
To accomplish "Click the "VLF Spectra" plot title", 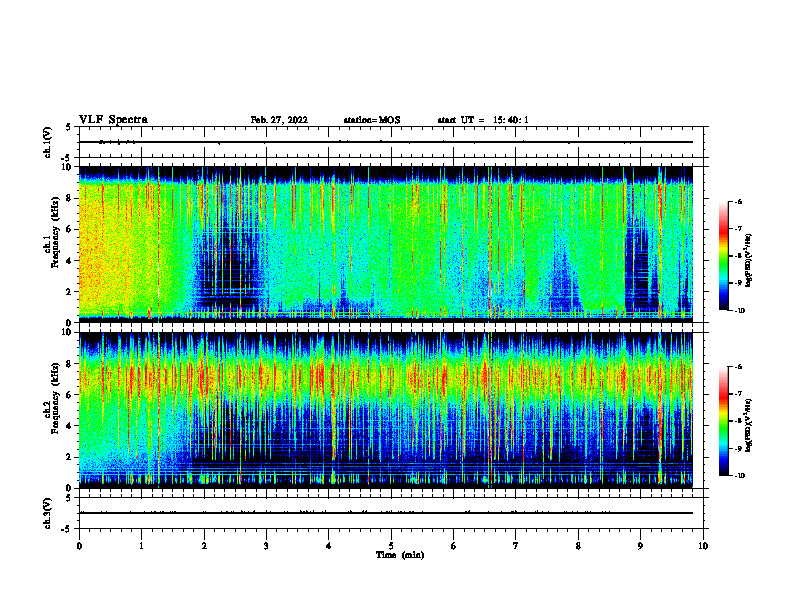I will (113, 120).
